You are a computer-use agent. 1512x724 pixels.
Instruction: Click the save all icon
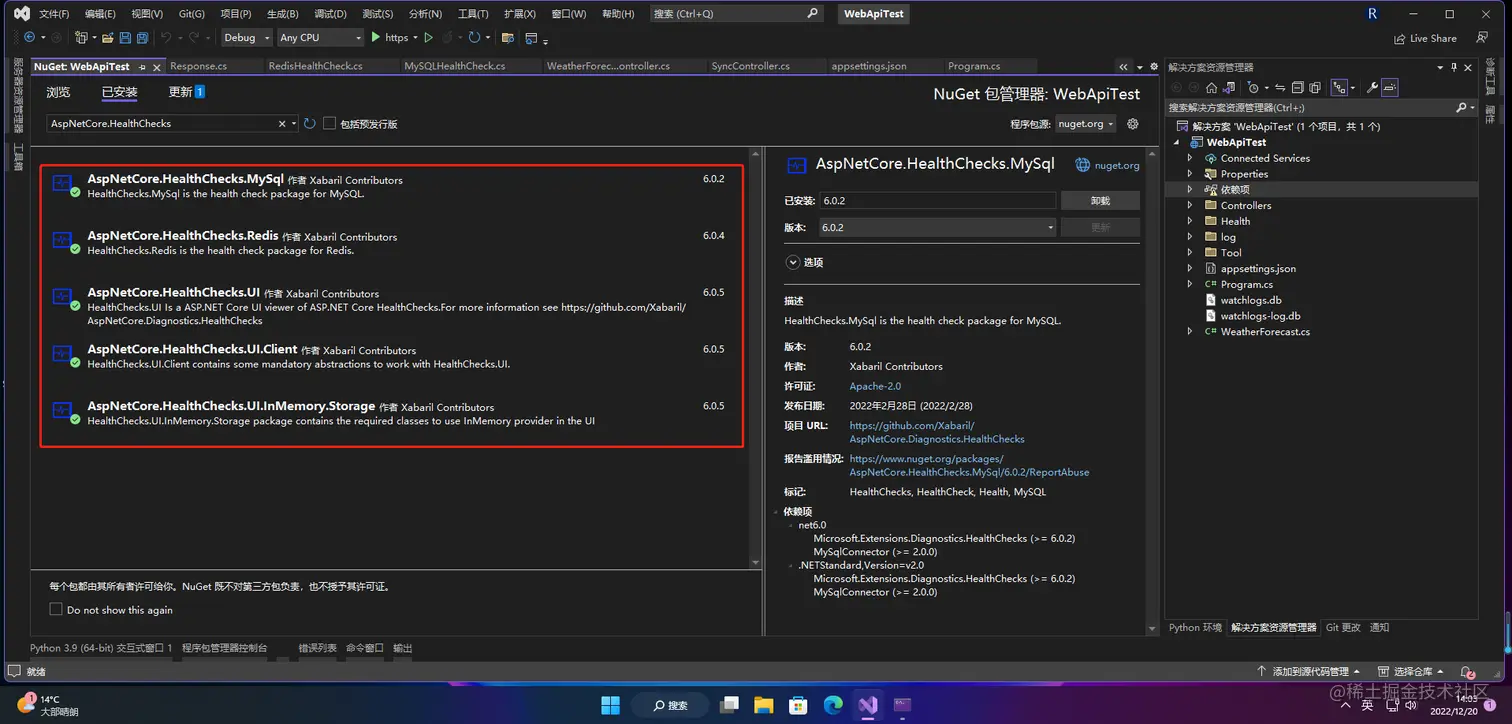(x=142, y=37)
